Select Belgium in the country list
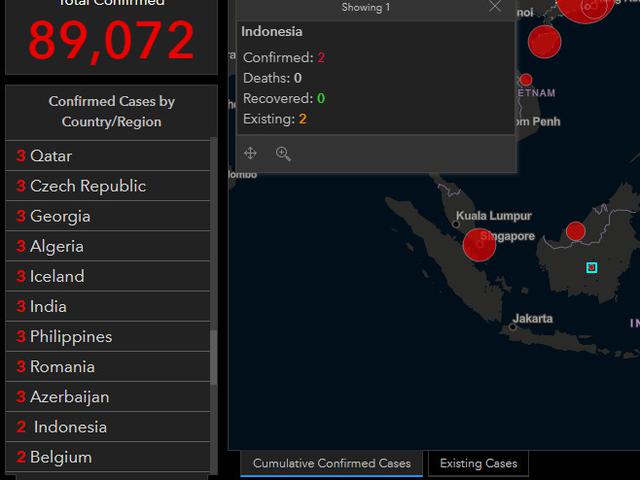640x480 pixels. click(x=108, y=457)
